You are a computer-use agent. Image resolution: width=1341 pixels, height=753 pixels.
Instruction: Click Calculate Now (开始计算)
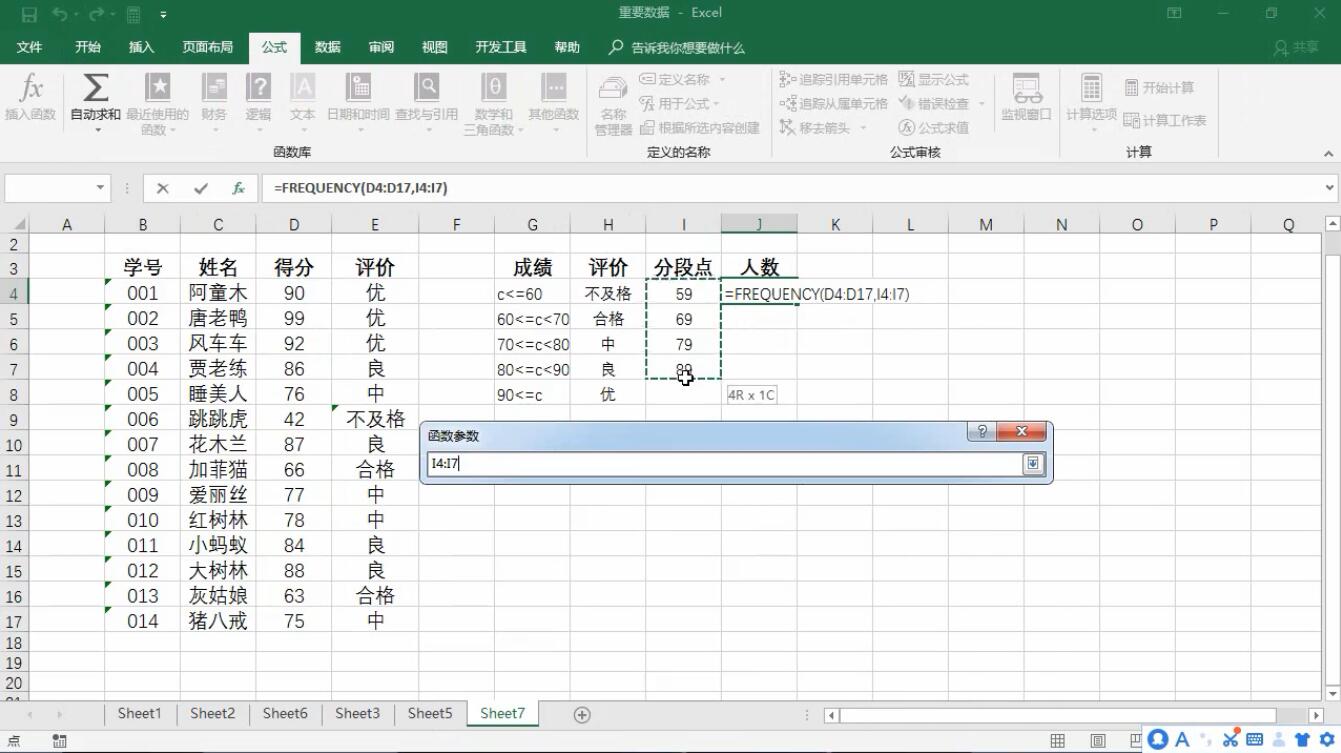point(1159,88)
